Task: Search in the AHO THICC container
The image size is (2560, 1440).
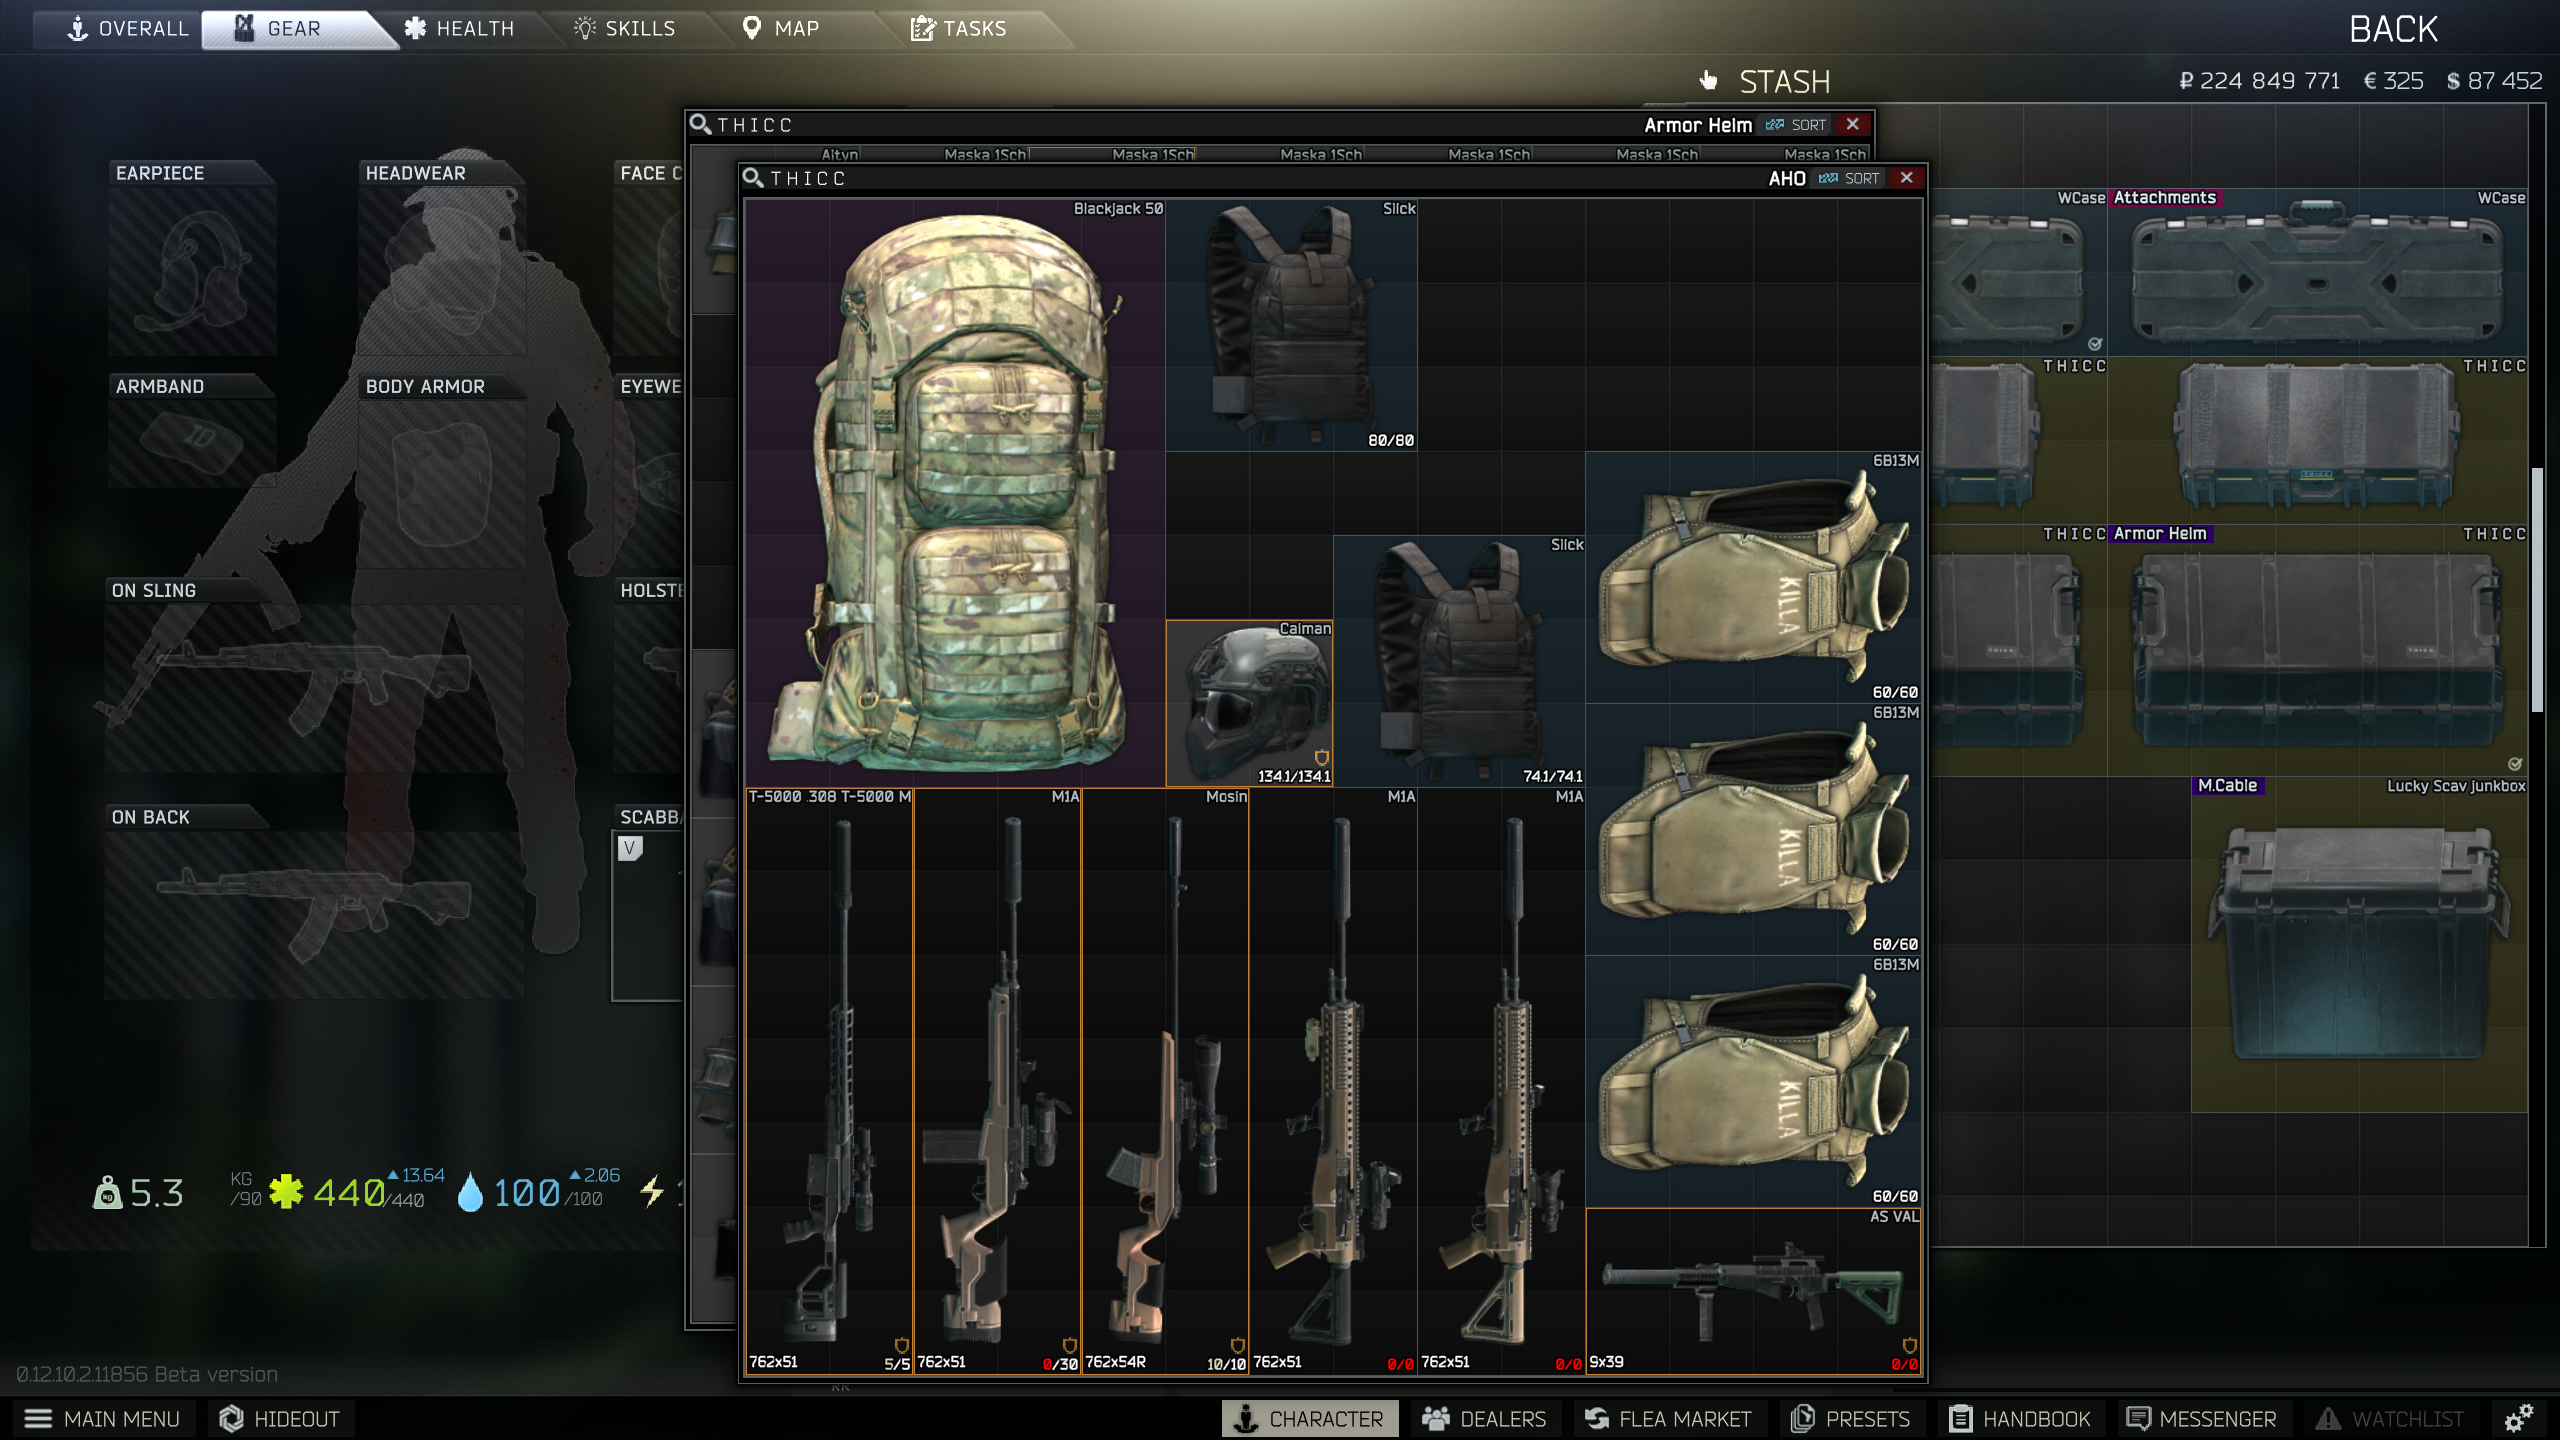Action: tap(754, 178)
